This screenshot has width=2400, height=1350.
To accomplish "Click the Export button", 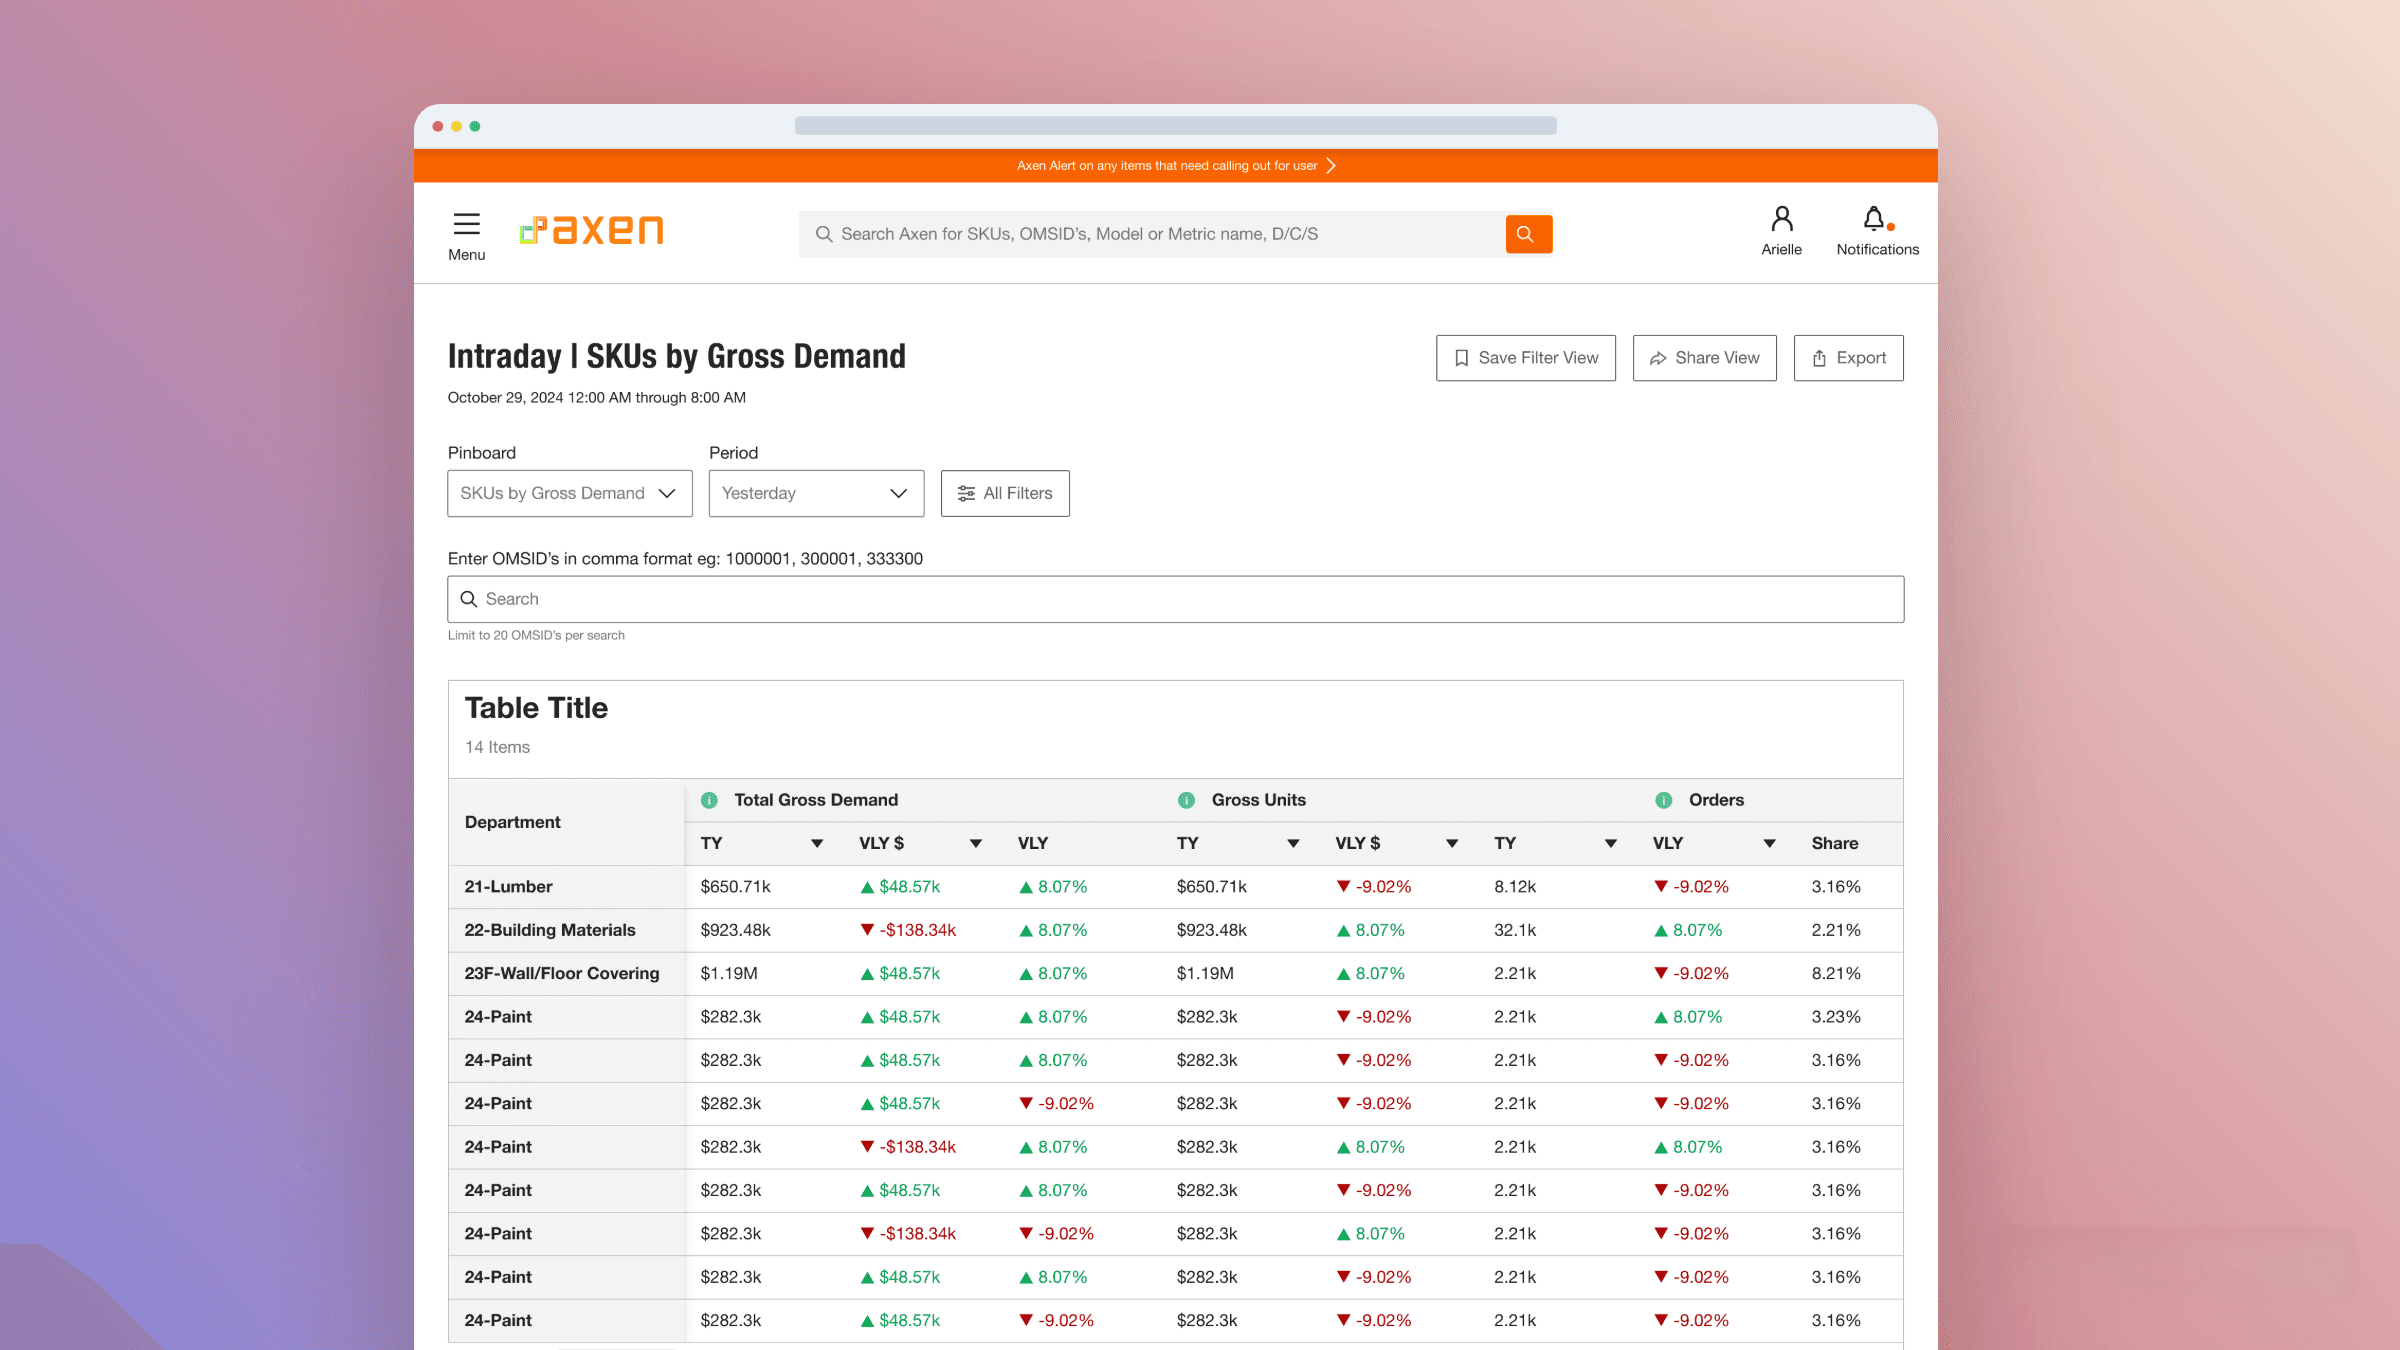I will (x=1848, y=358).
